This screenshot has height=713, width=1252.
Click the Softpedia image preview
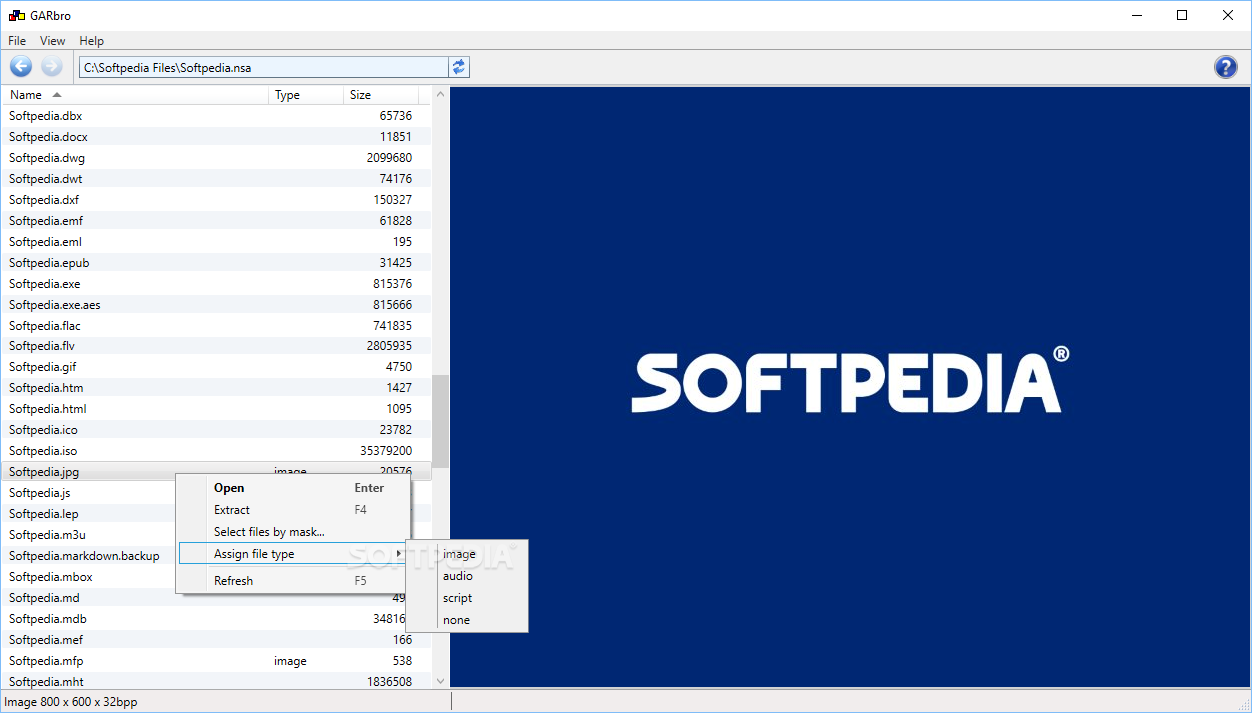click(850, 387)
